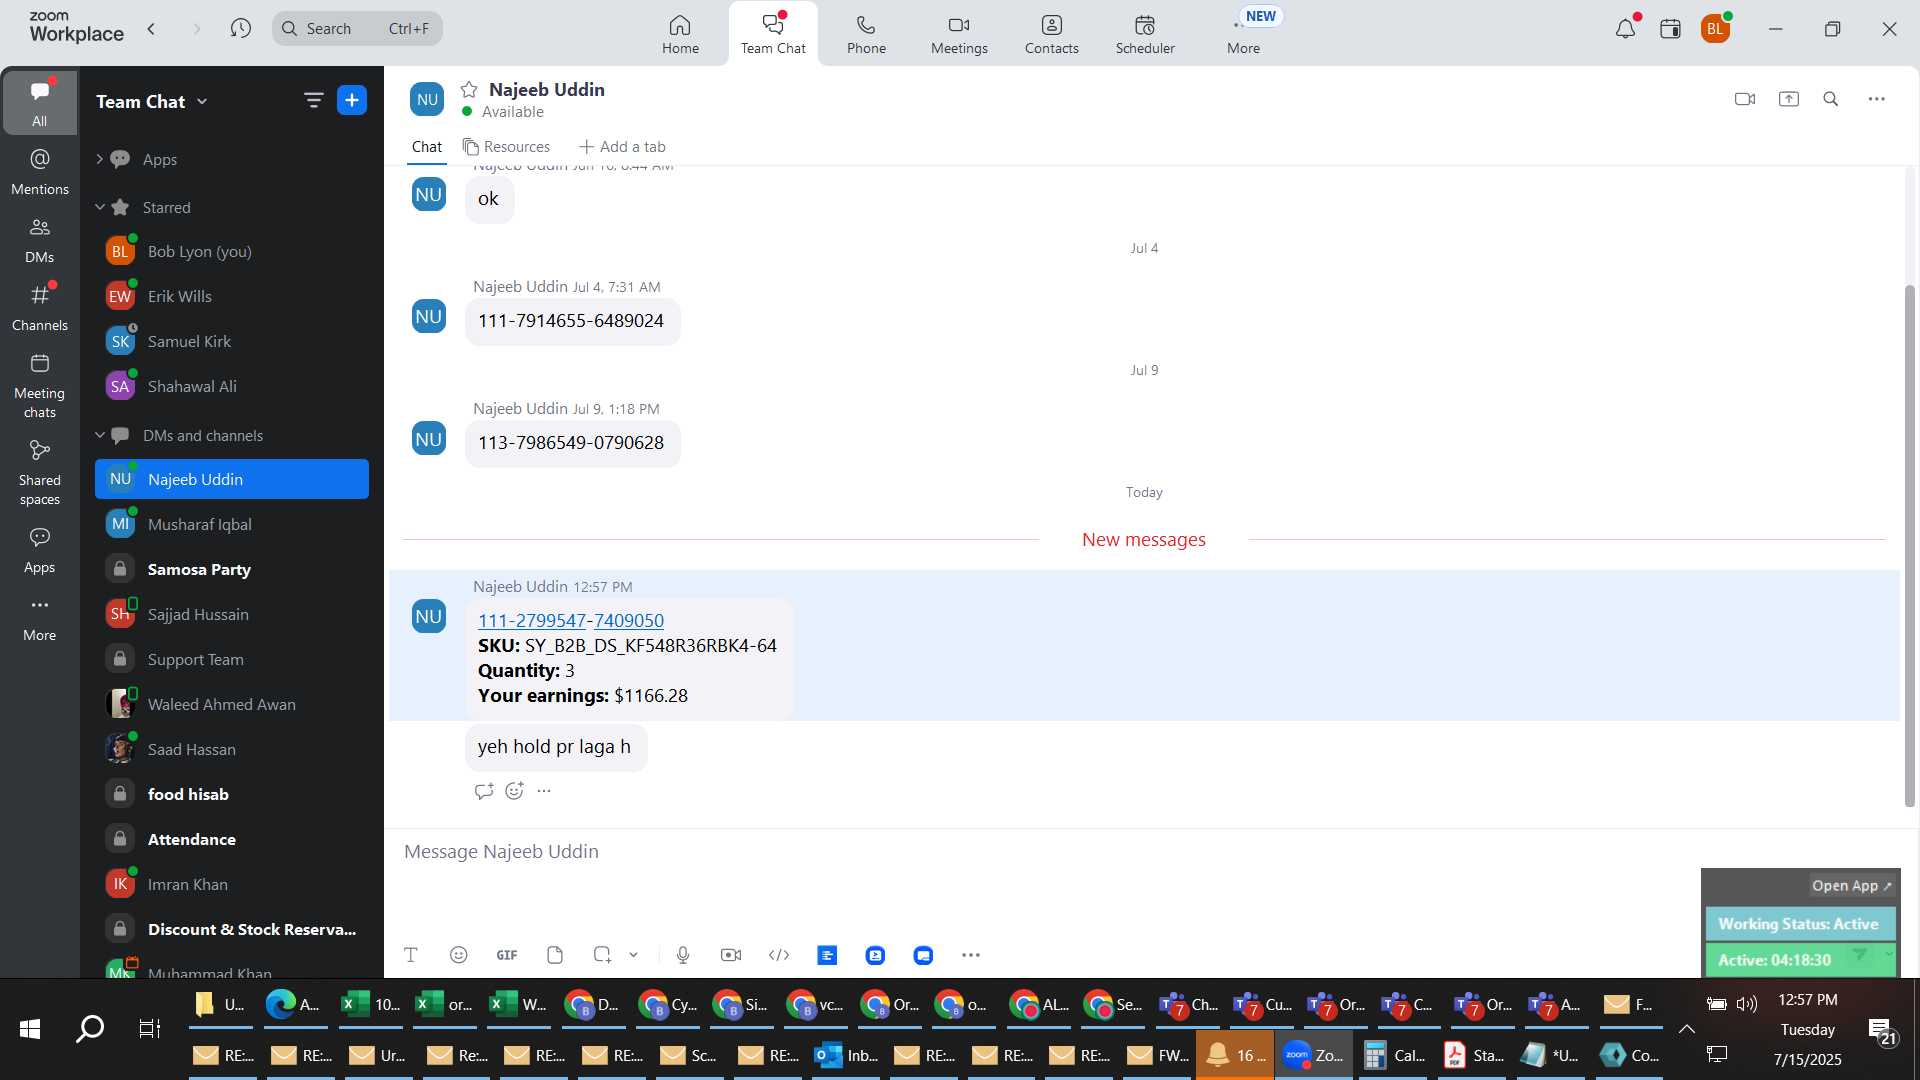Viewport: 1920px width, 1080px height.
Task: Click the search box
Action: 357,28
